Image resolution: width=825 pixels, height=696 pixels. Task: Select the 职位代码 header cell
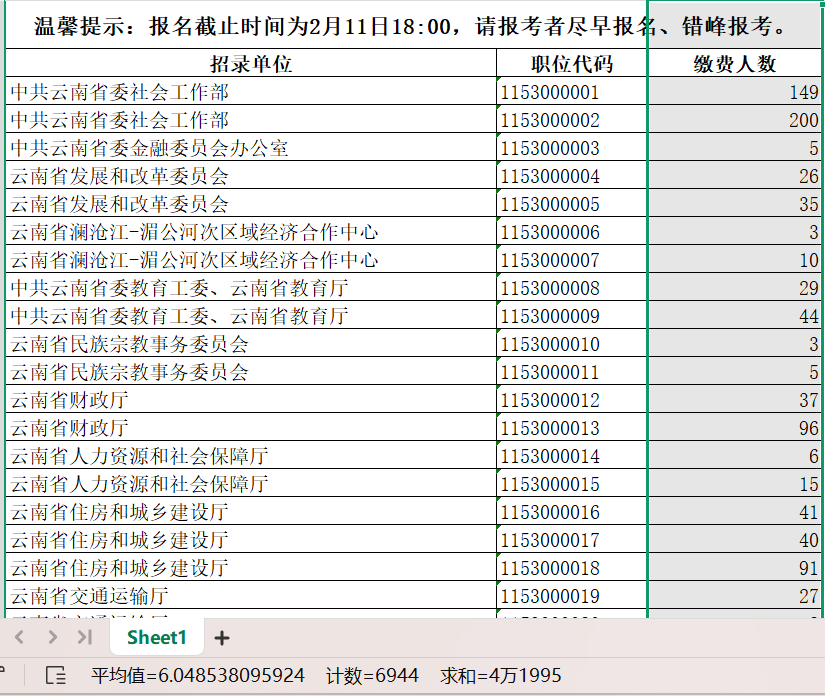tap(572, 64)
